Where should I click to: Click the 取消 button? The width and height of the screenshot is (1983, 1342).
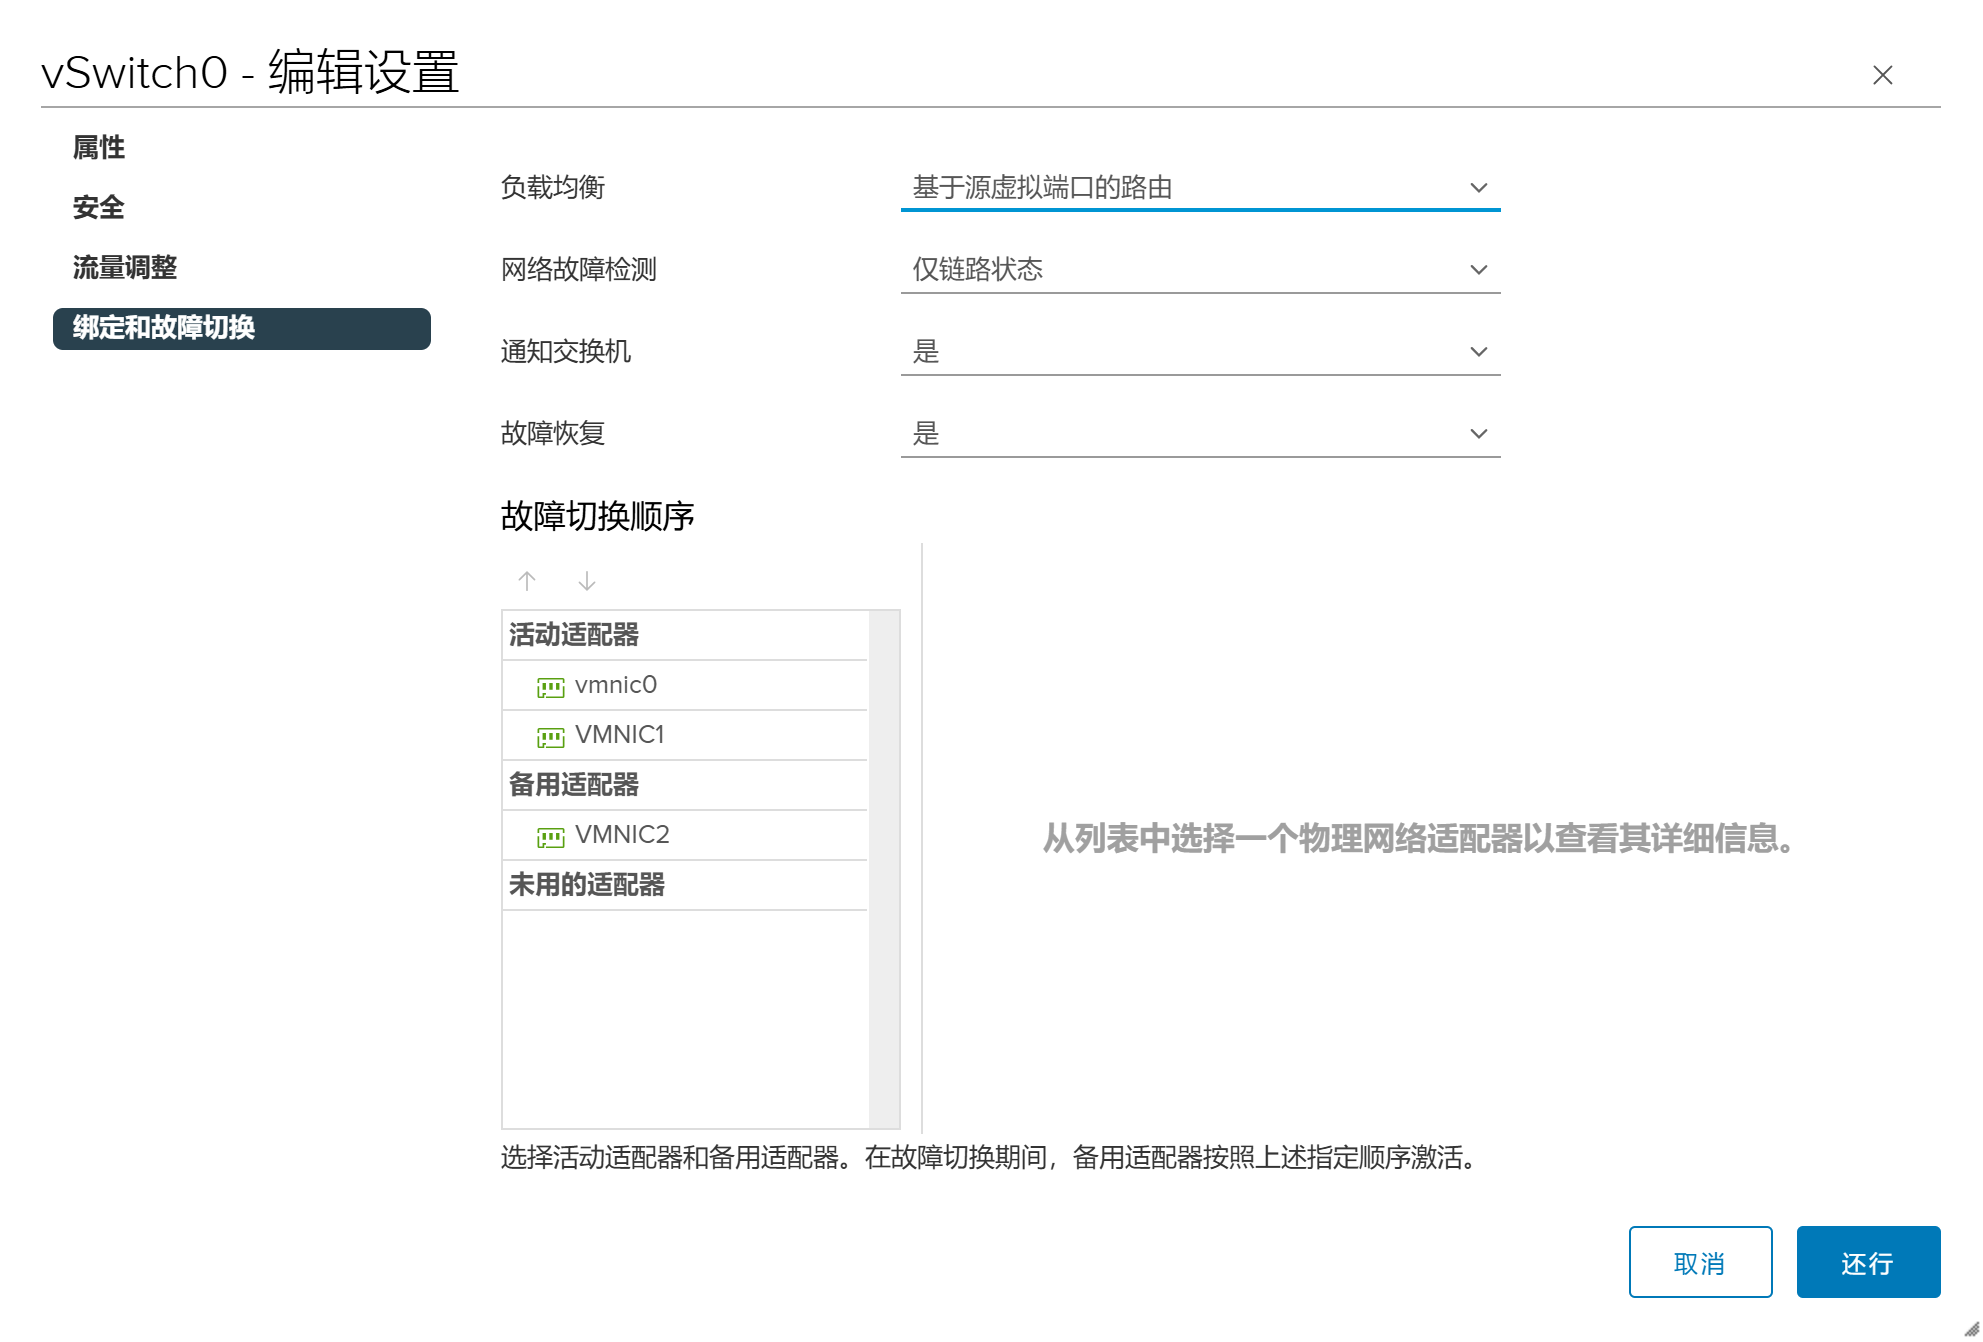1699,1262
